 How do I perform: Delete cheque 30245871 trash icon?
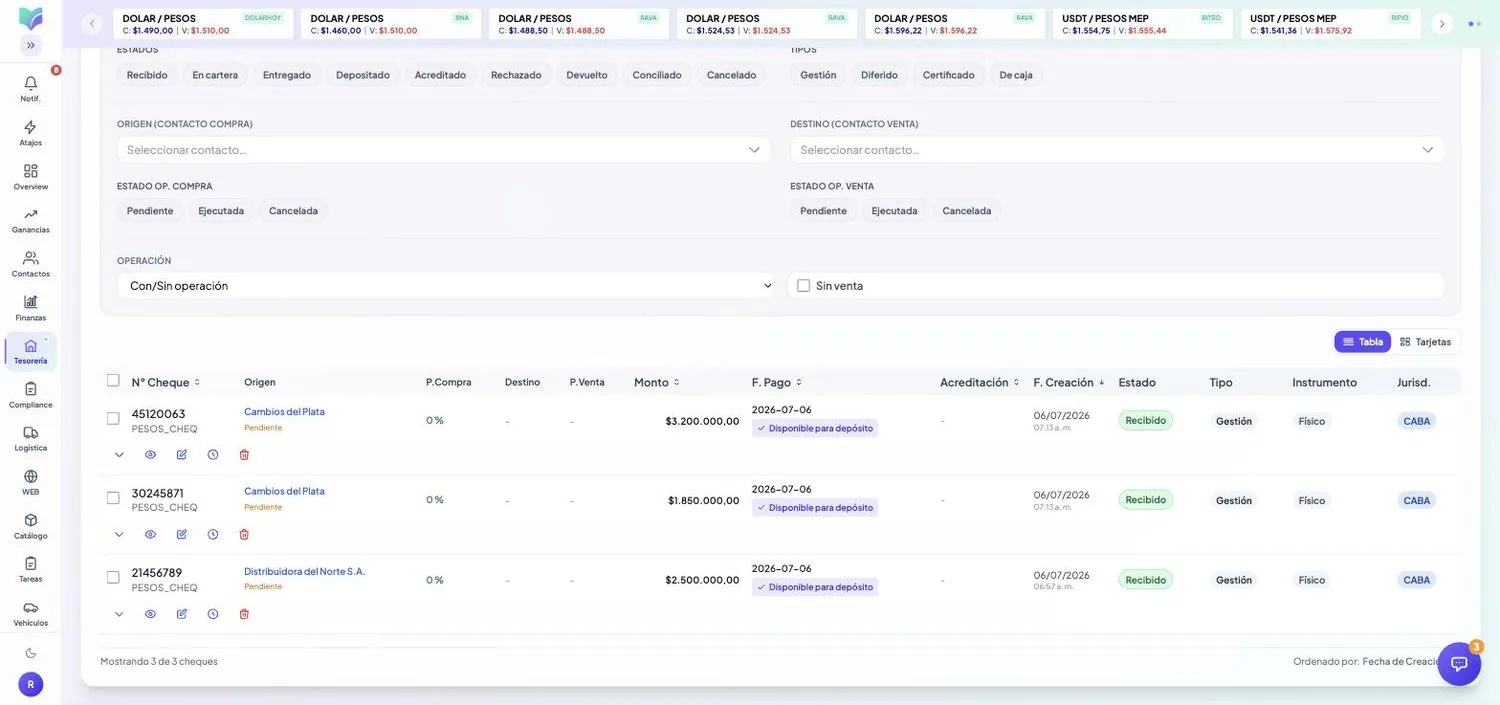(244, 534)
